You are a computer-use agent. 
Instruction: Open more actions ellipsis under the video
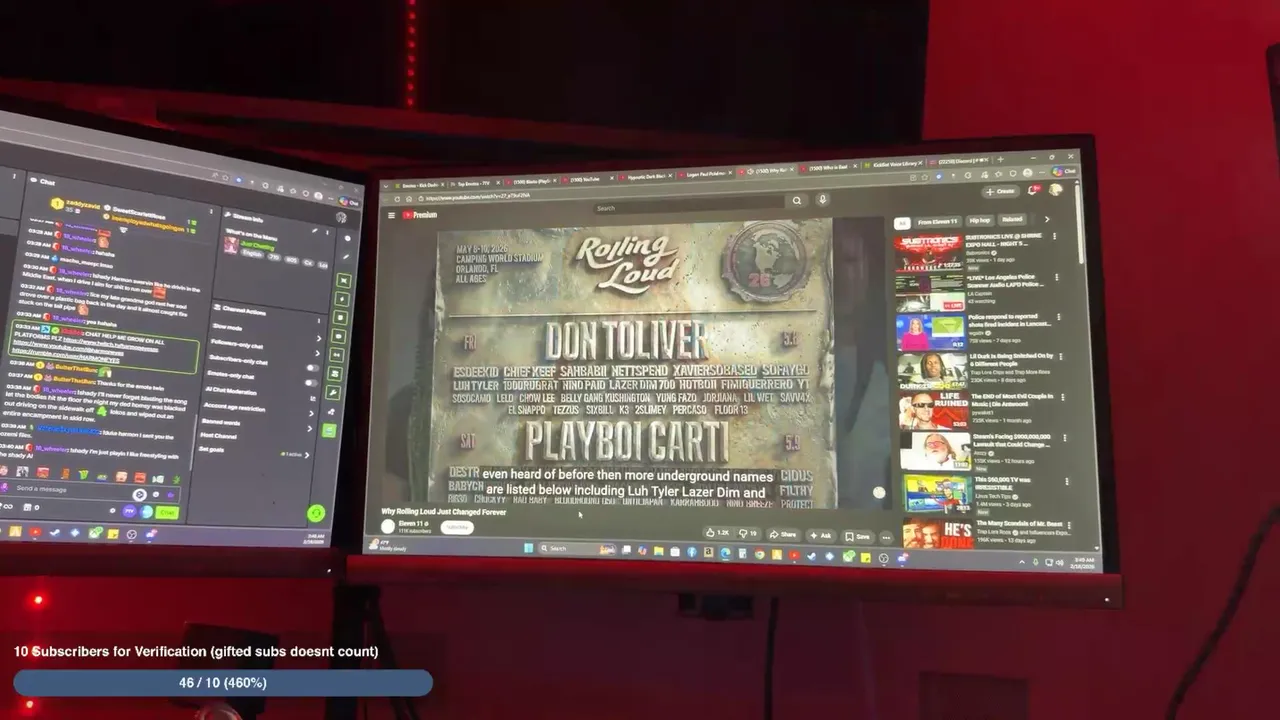(885, 537)
